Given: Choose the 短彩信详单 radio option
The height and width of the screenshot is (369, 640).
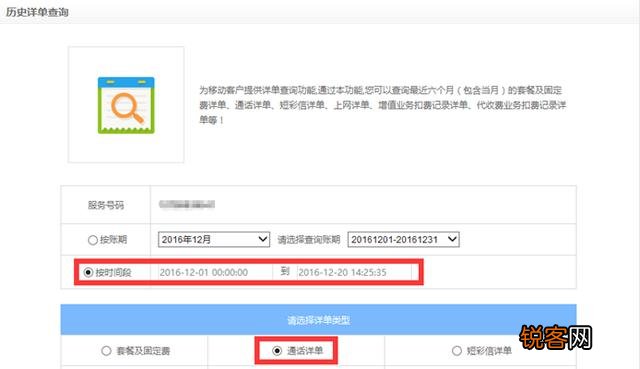Looking at the screenshot, I should 457,351.
